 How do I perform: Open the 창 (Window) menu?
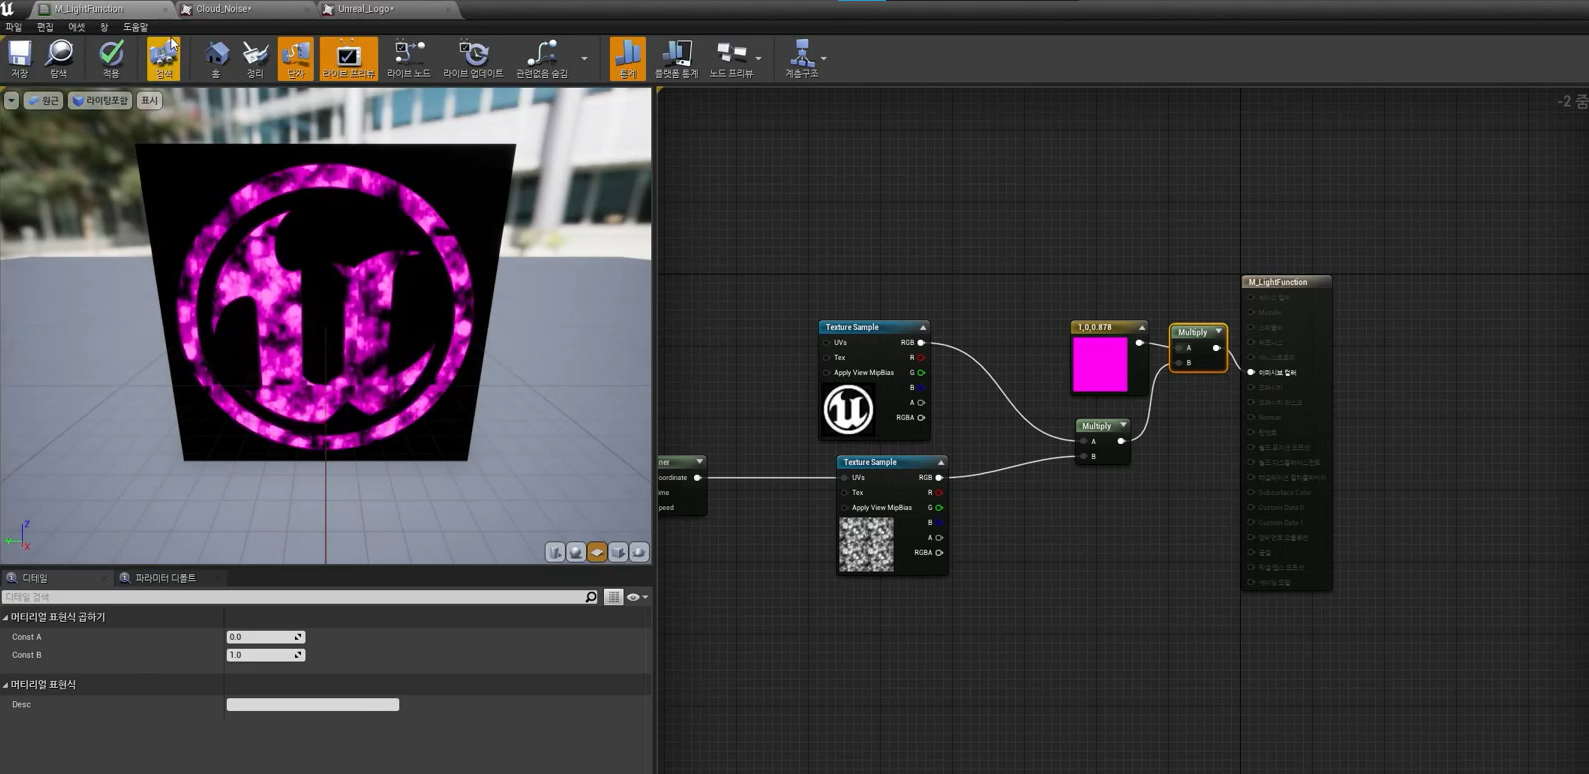click(104, 27)
